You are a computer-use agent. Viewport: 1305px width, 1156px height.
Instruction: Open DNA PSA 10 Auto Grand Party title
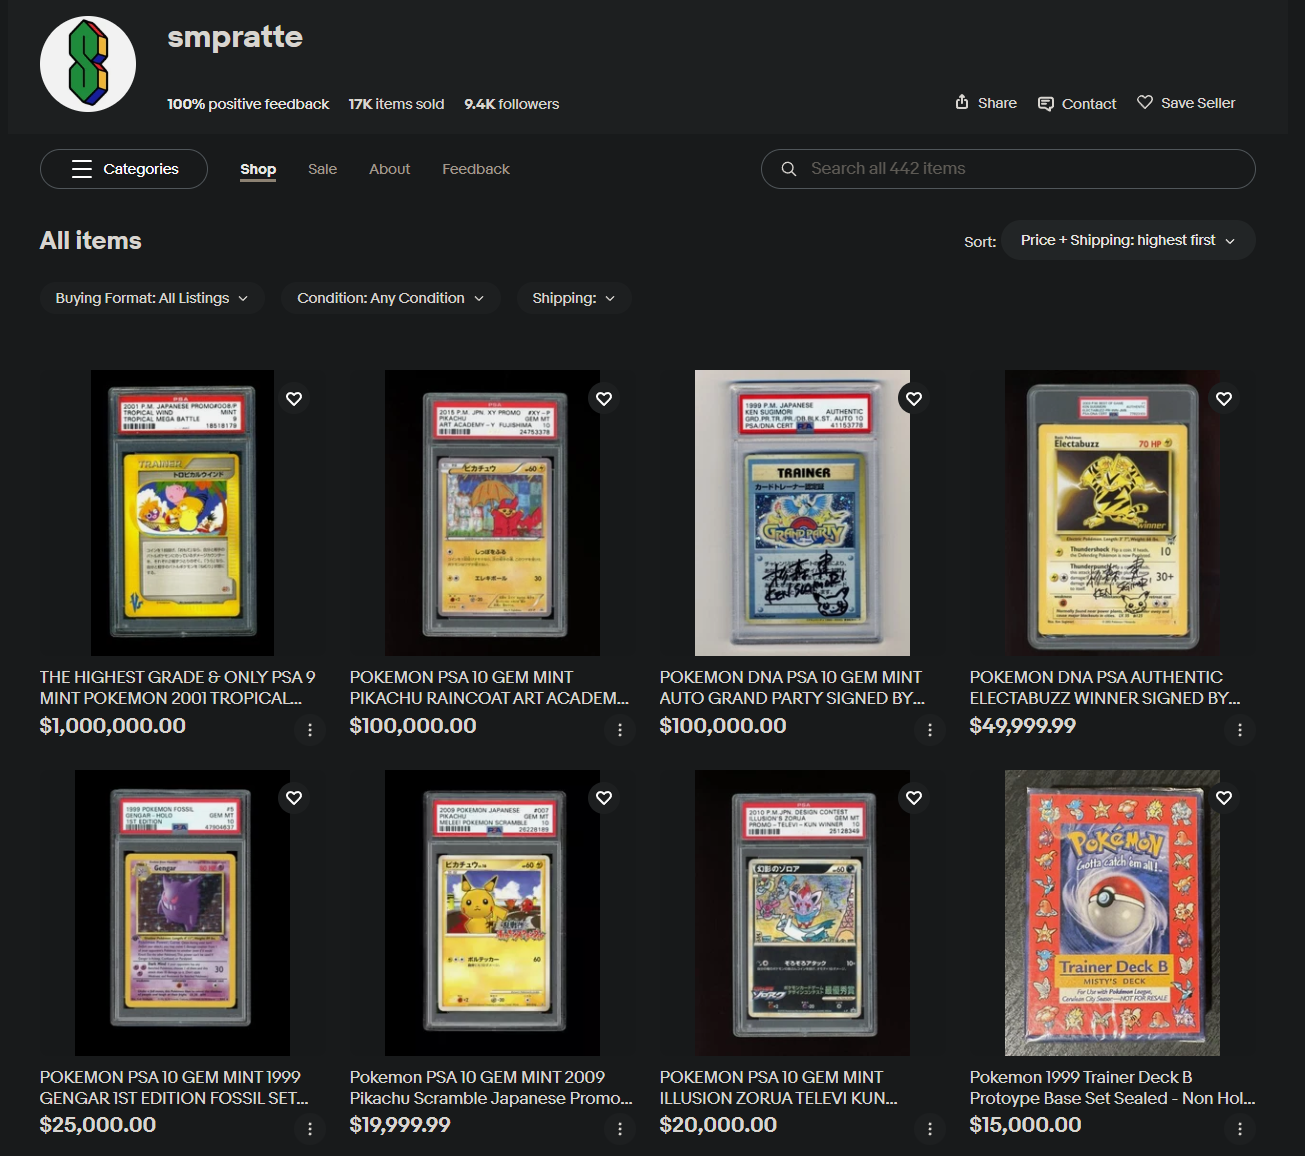(x=792, y=688)
